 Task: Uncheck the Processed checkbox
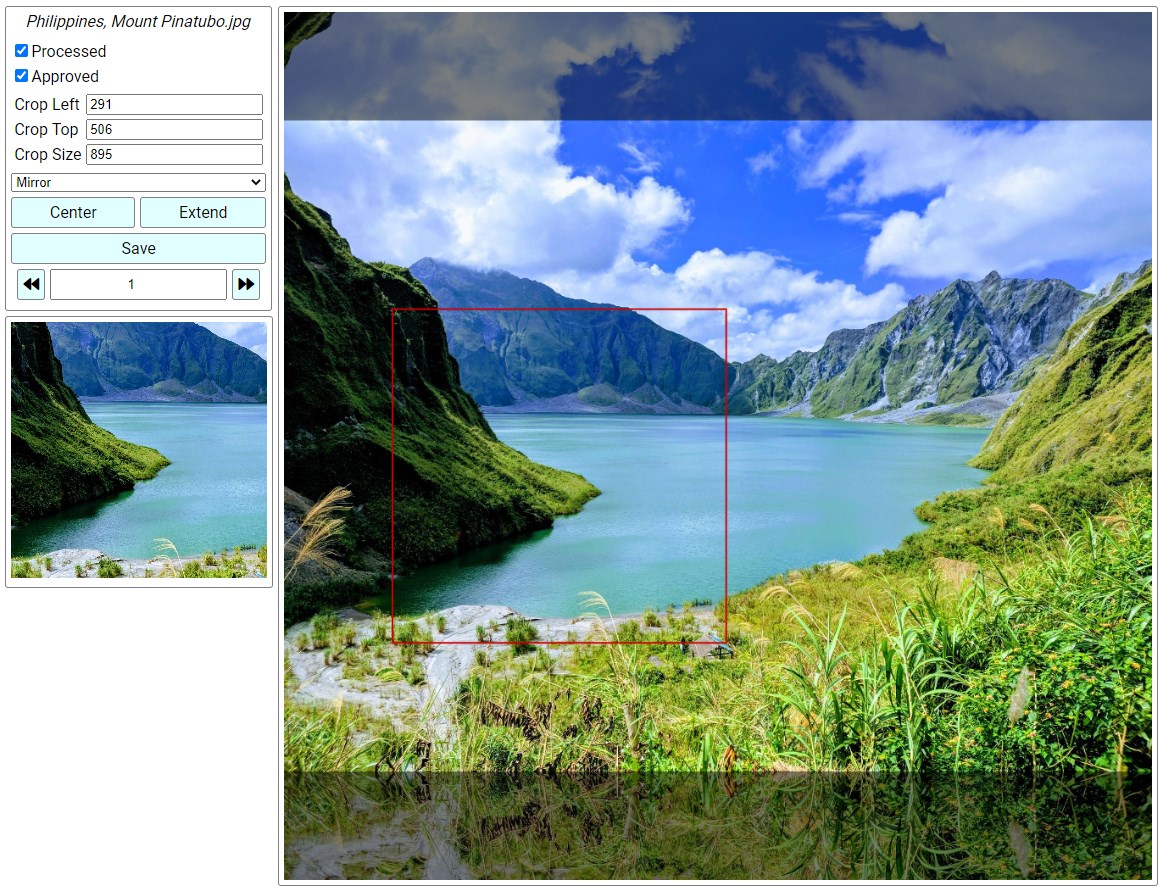(x=21, y=51)
